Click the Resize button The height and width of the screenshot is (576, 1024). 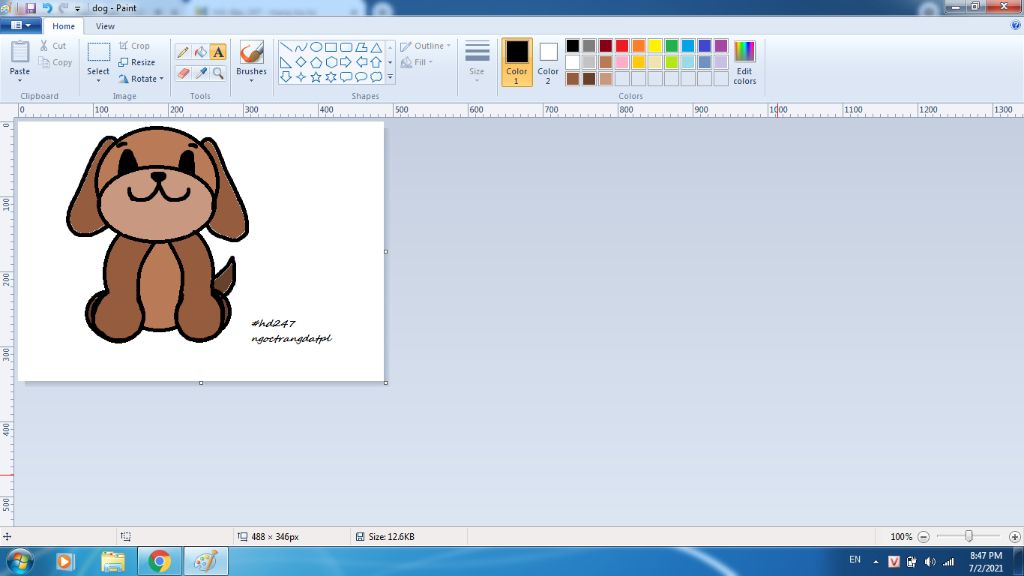pyautogui.click(x=137, y=62)
